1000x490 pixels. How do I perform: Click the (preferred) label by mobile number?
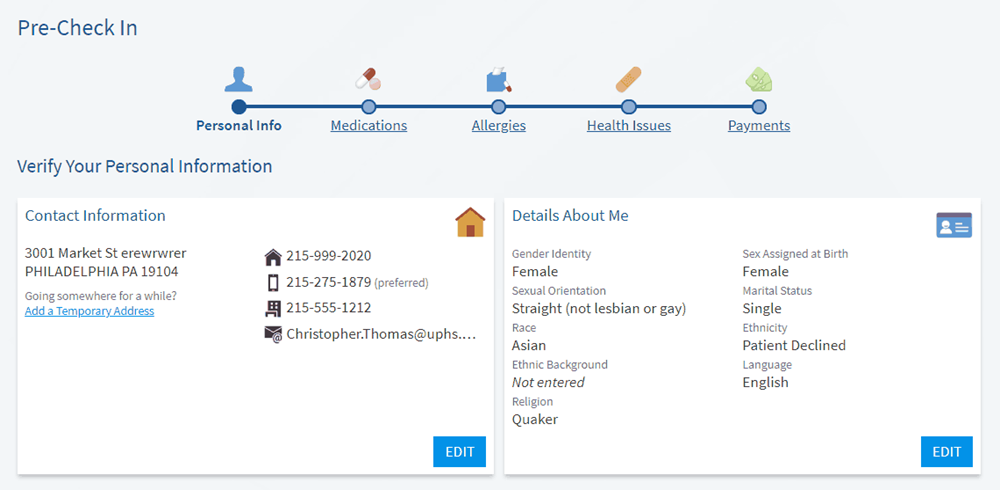(x=401, y=283)
